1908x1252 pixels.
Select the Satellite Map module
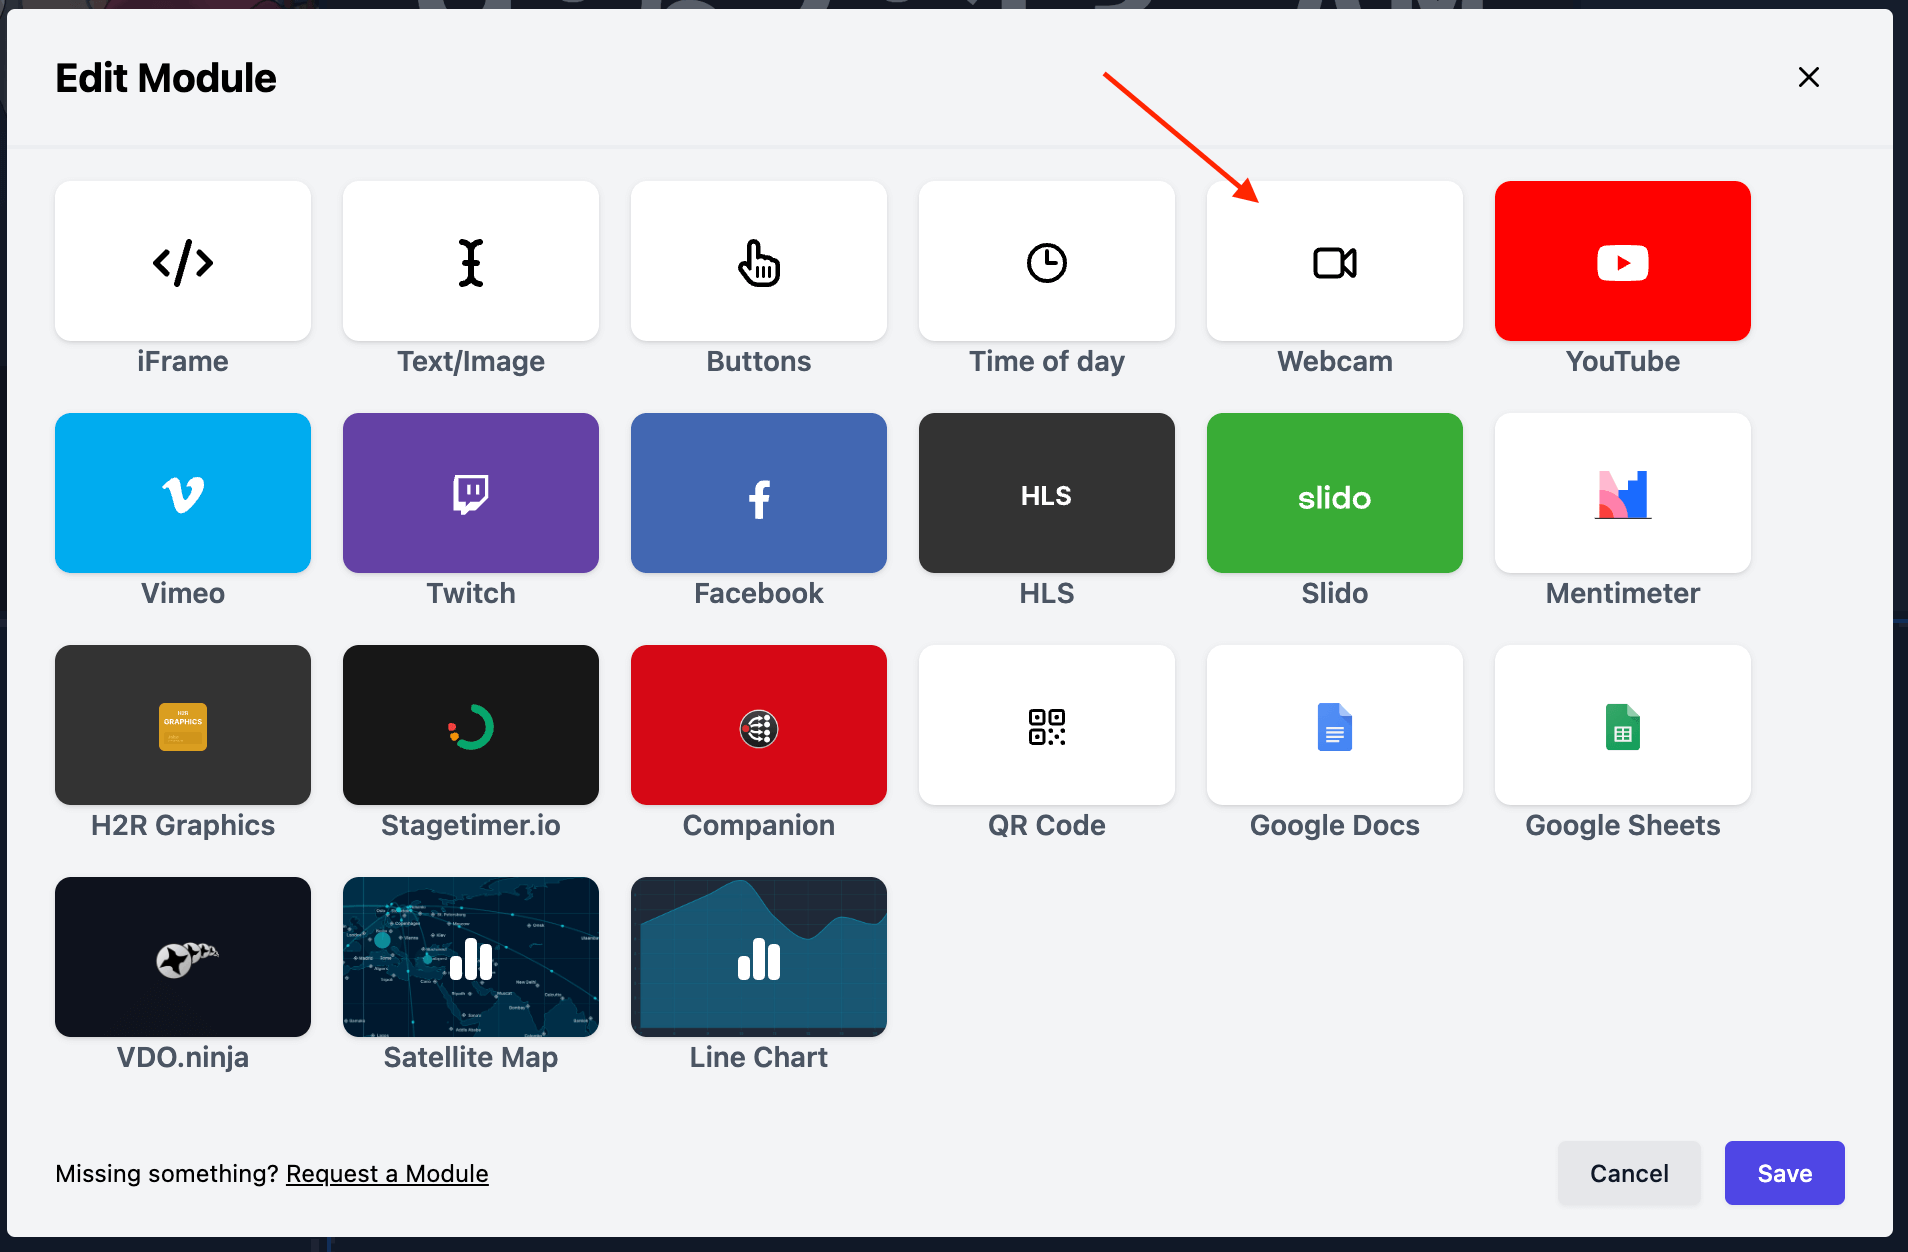pos(470,957)
